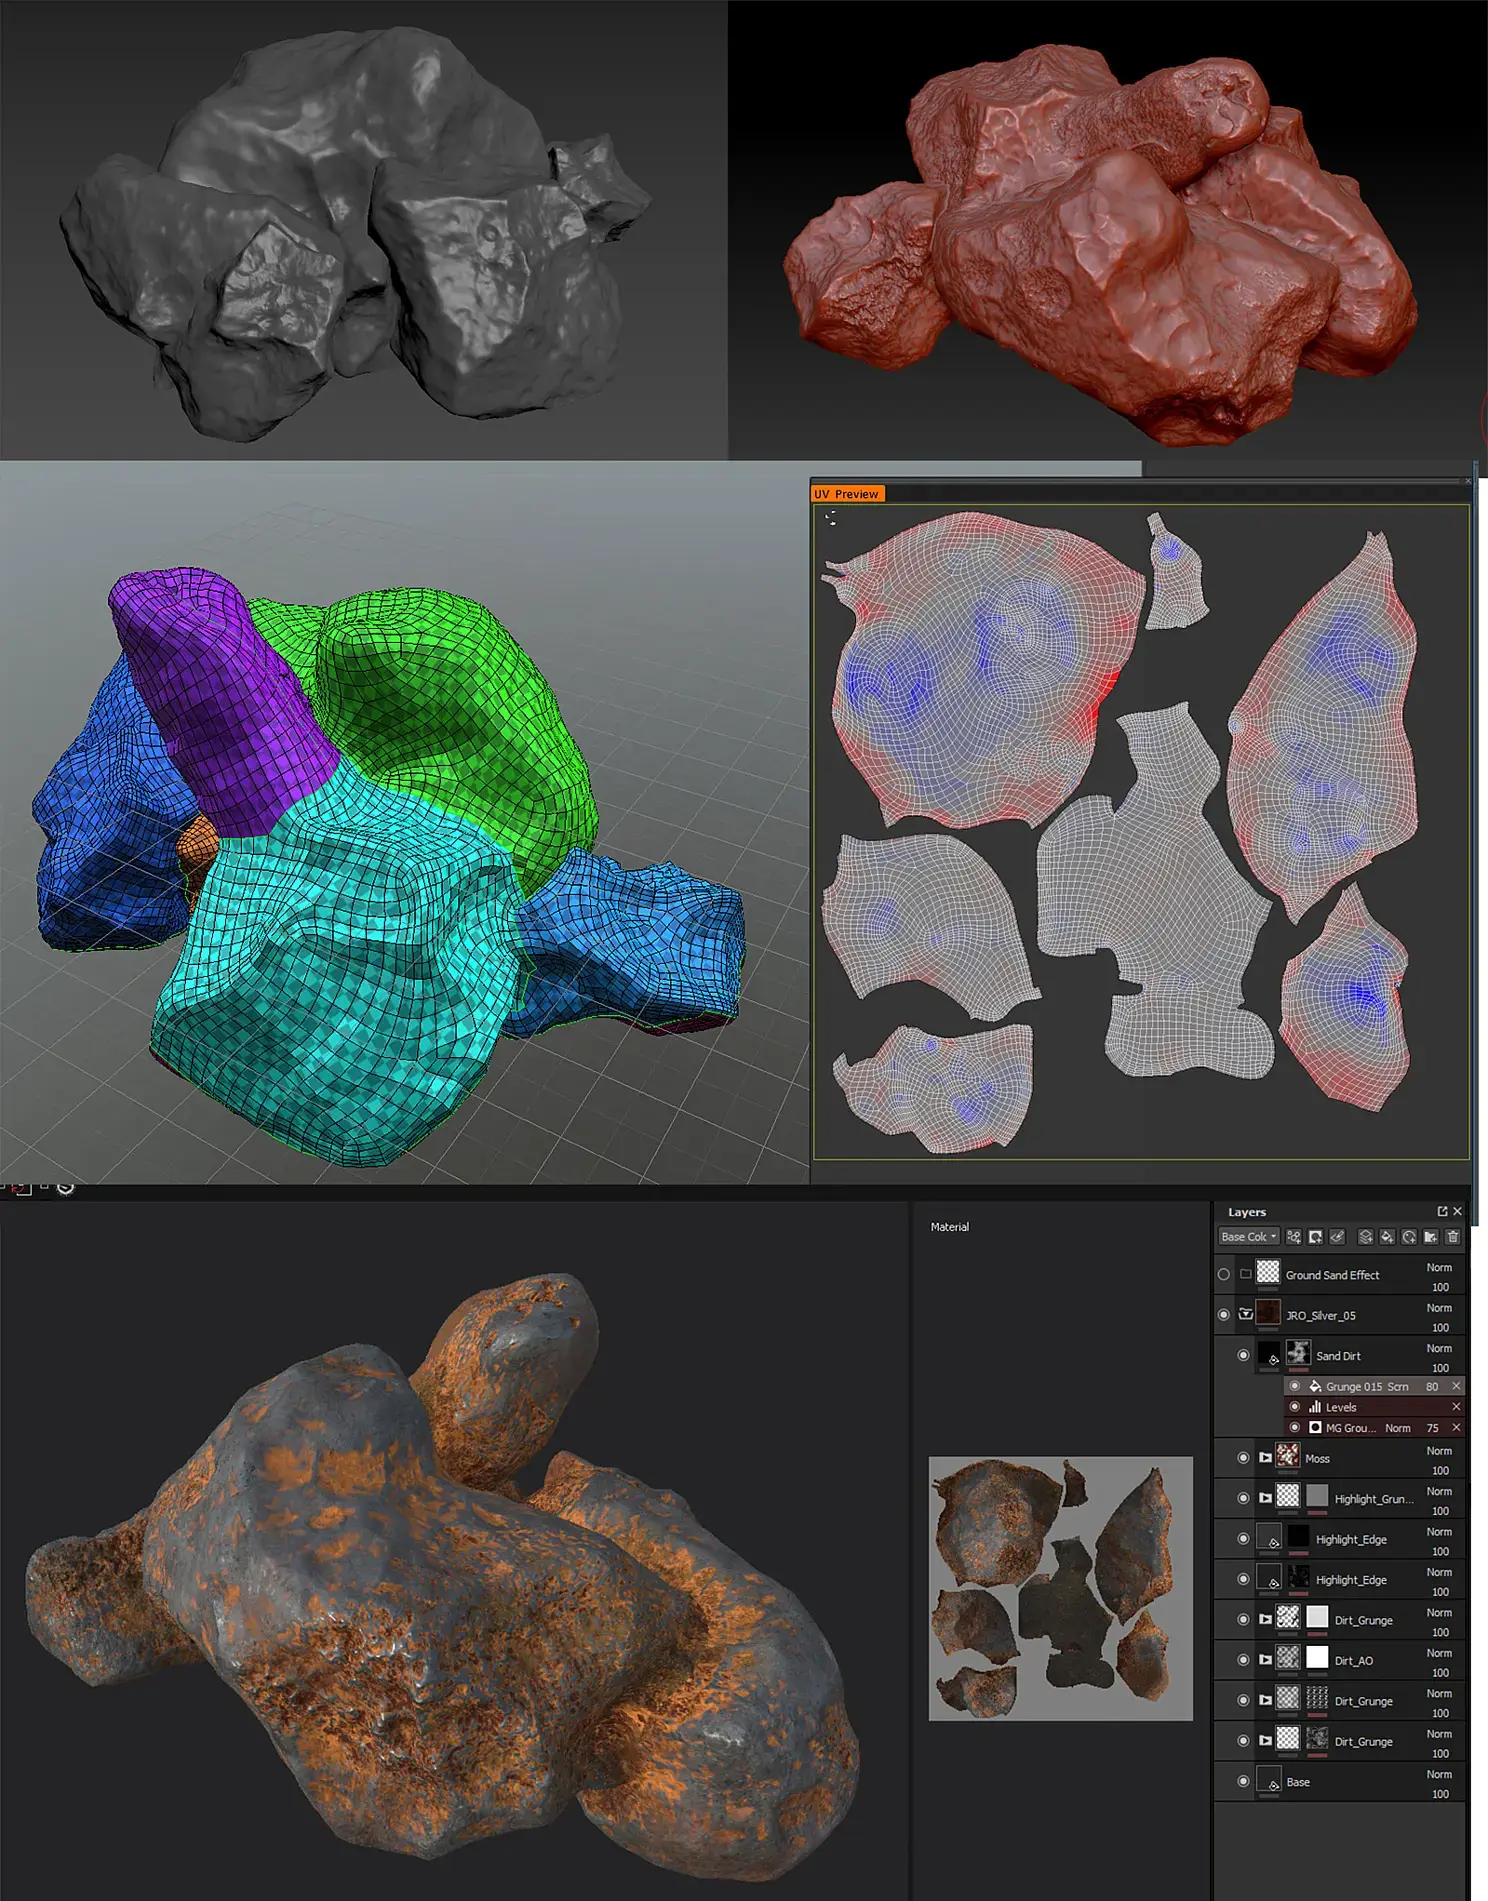
Task: Open blend mode Norm of Ground Sand Effect
Action: [1439, 1267]
